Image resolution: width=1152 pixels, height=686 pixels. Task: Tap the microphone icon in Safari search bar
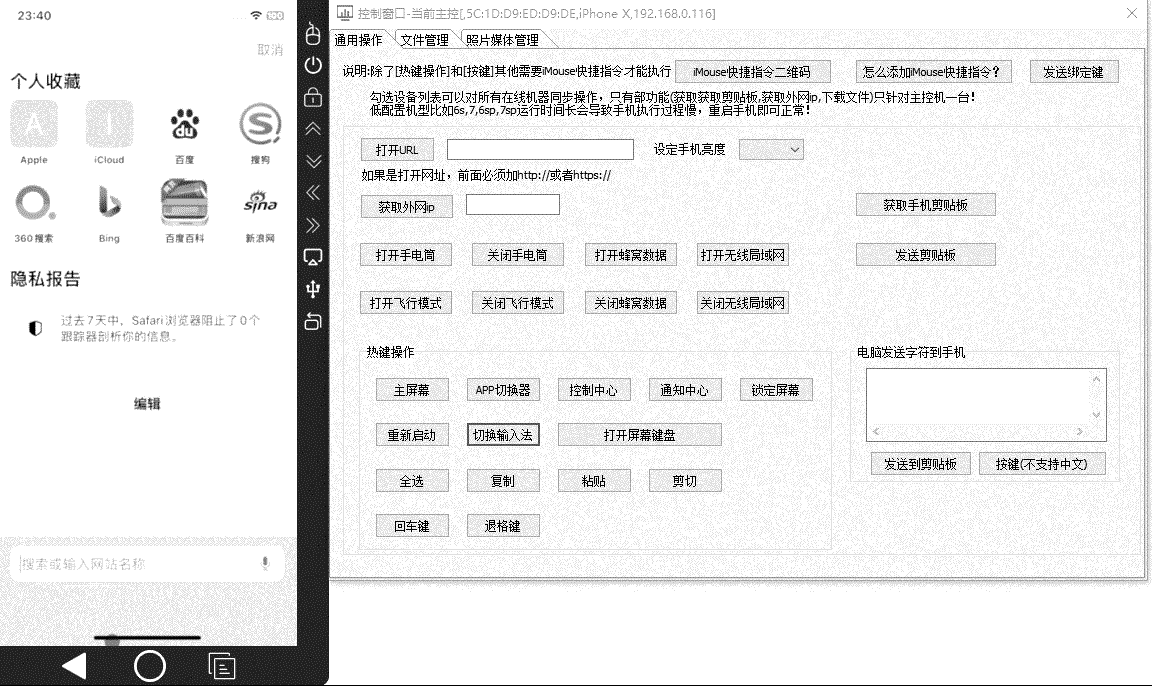(x=265, y=563)
